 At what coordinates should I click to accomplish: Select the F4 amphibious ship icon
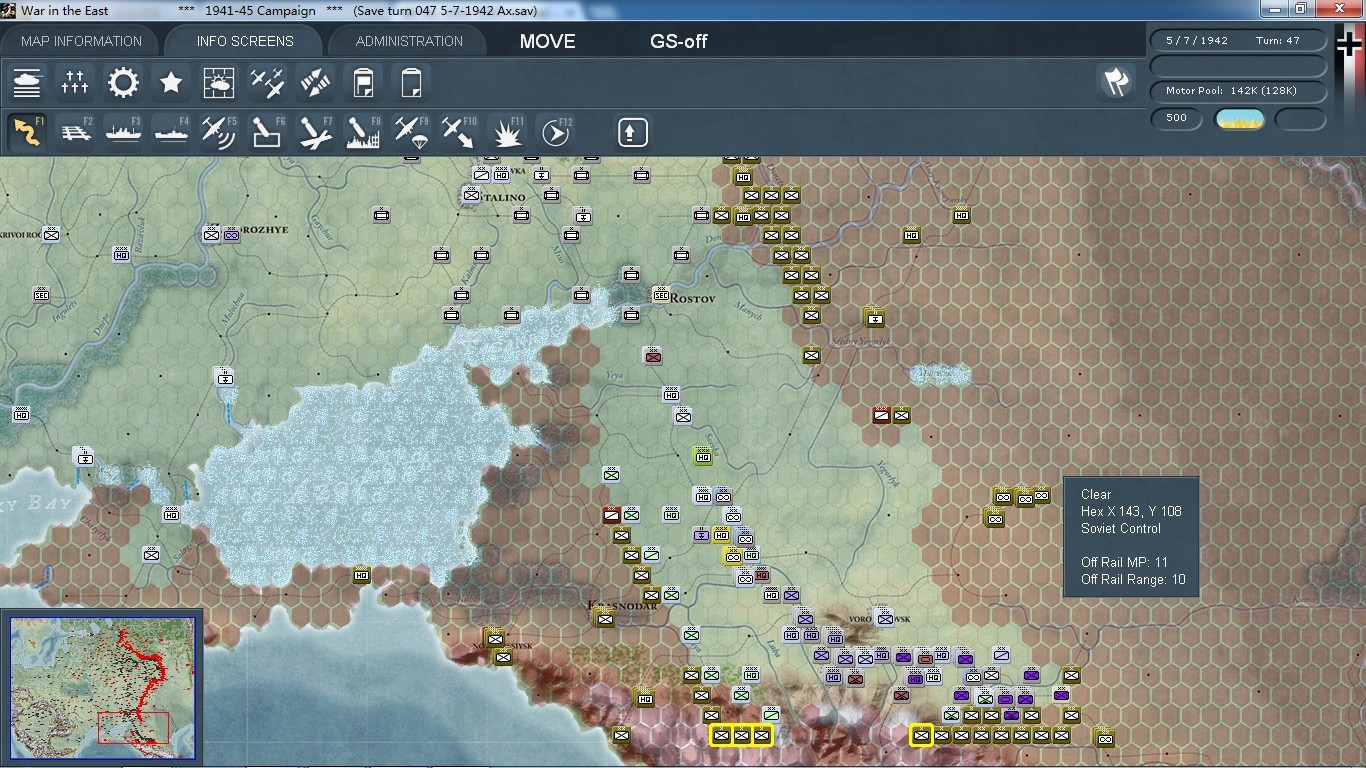click(171, 132)
